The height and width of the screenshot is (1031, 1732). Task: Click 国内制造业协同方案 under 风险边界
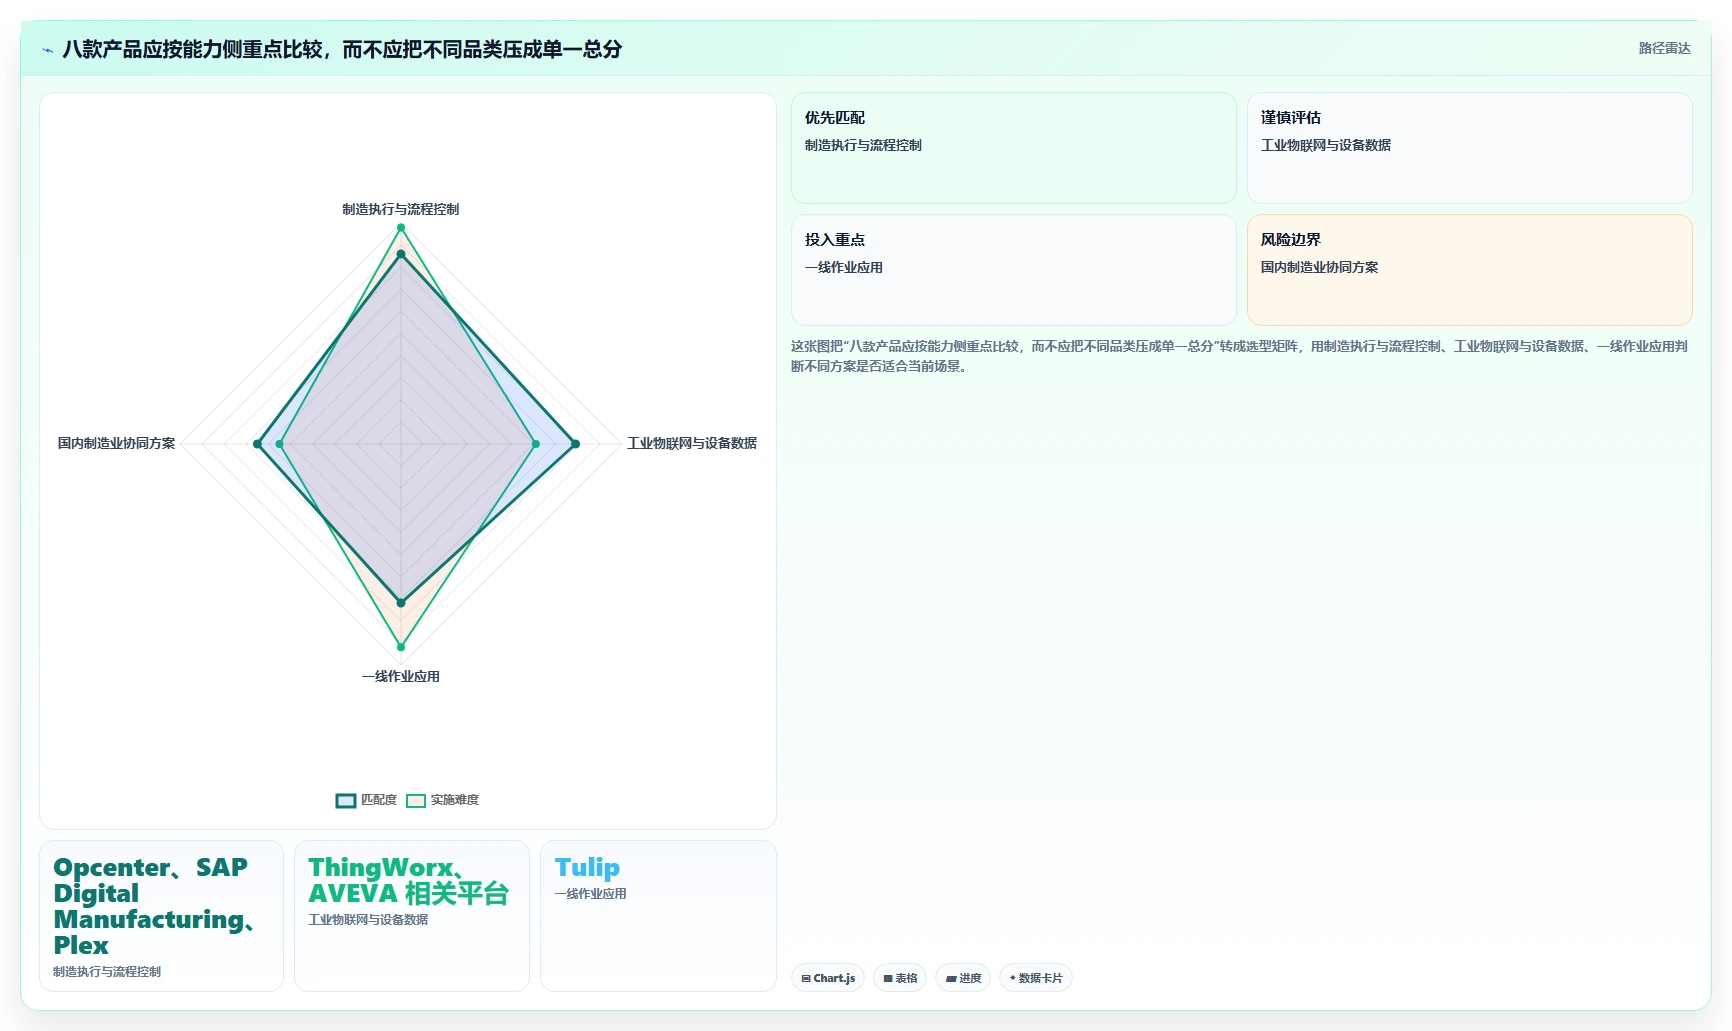pos(1319,267)
